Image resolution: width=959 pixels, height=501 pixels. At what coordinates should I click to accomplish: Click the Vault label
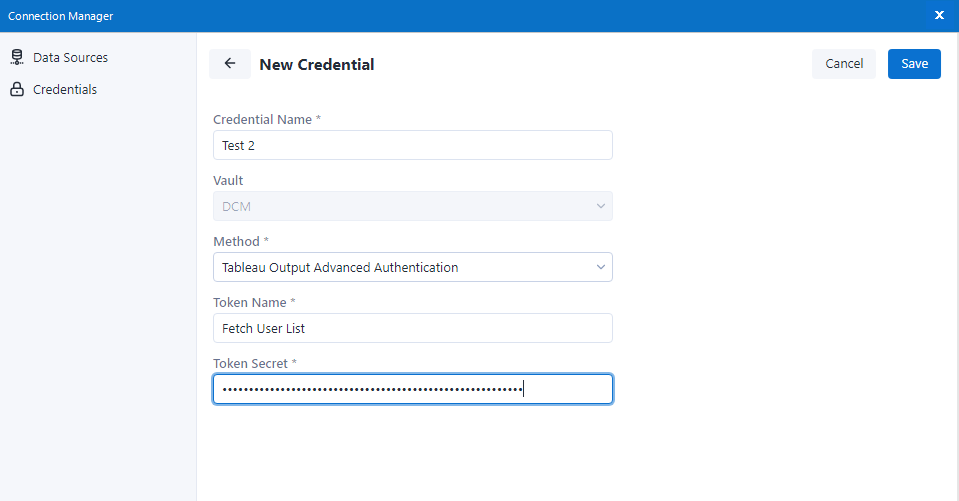tap(228, 180)
